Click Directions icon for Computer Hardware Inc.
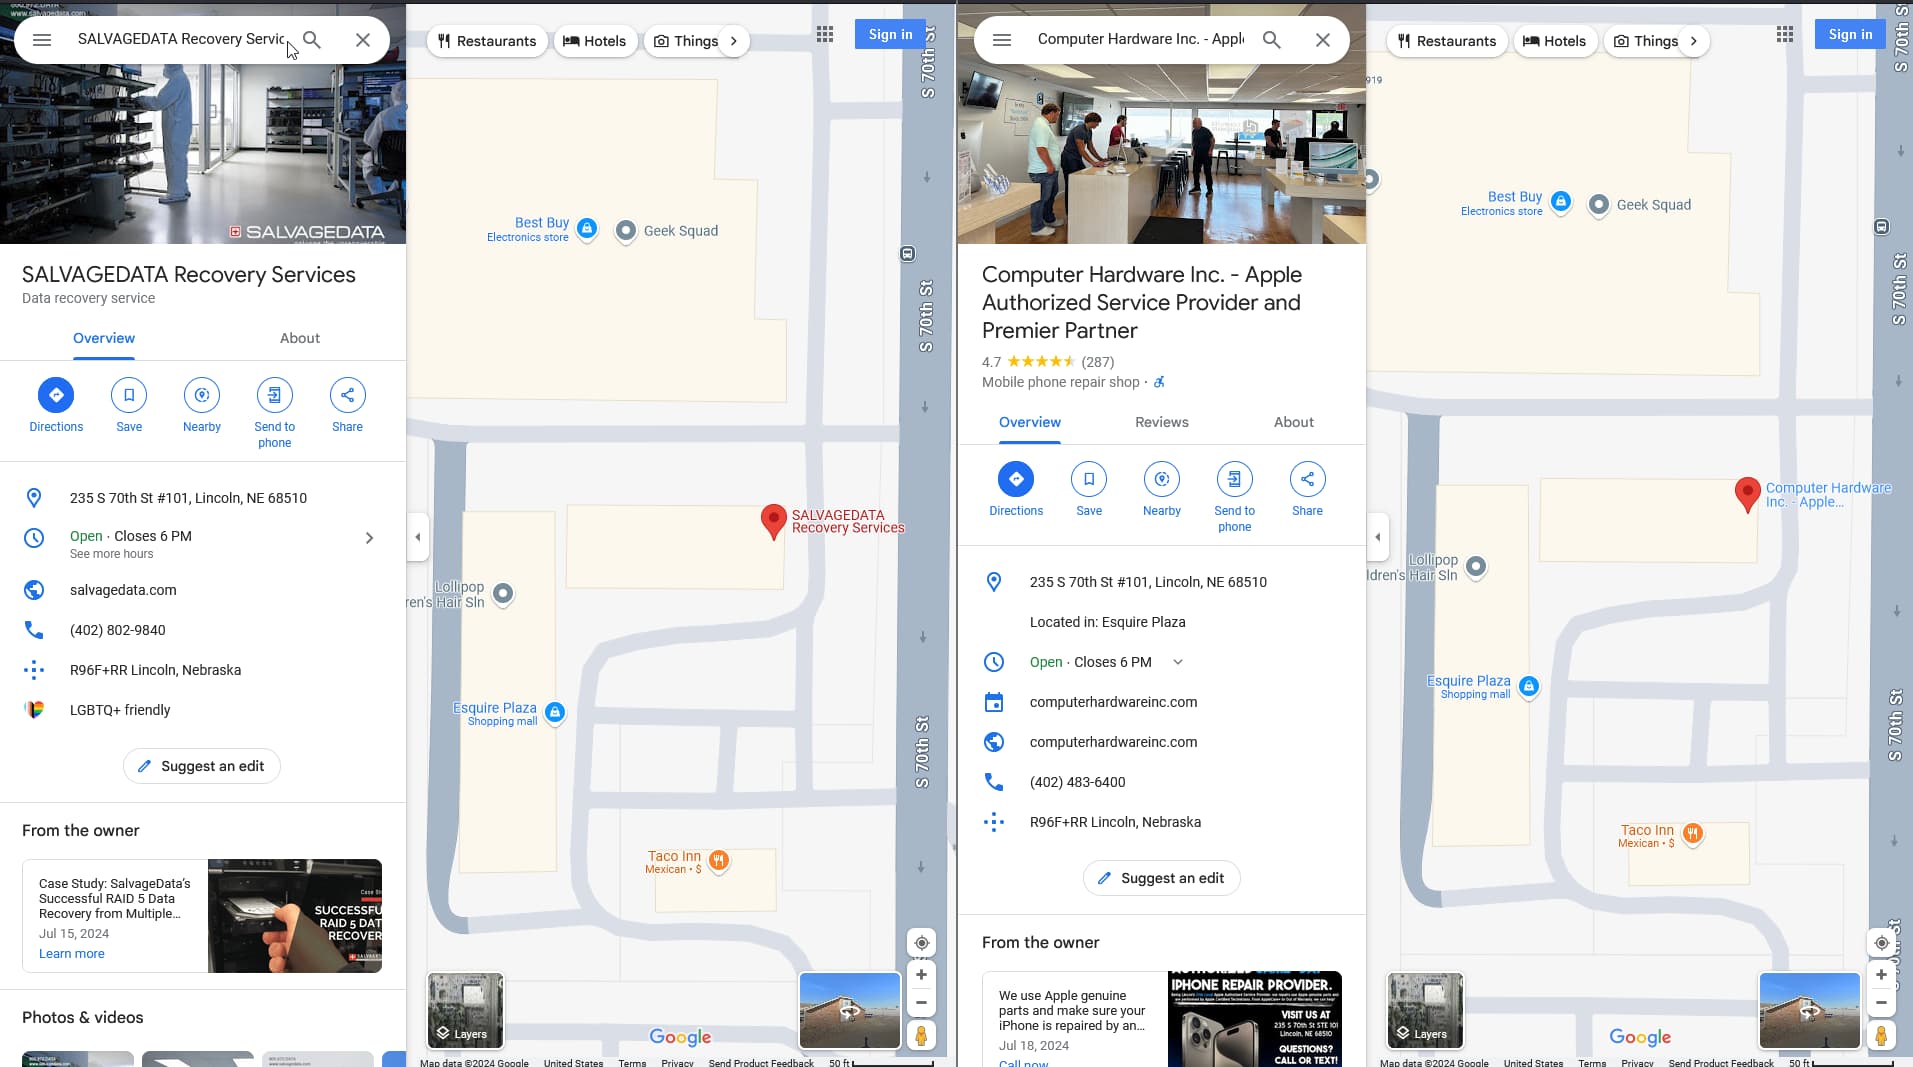Viewport: 1913px width, 1067px height. click(1016, 479)
